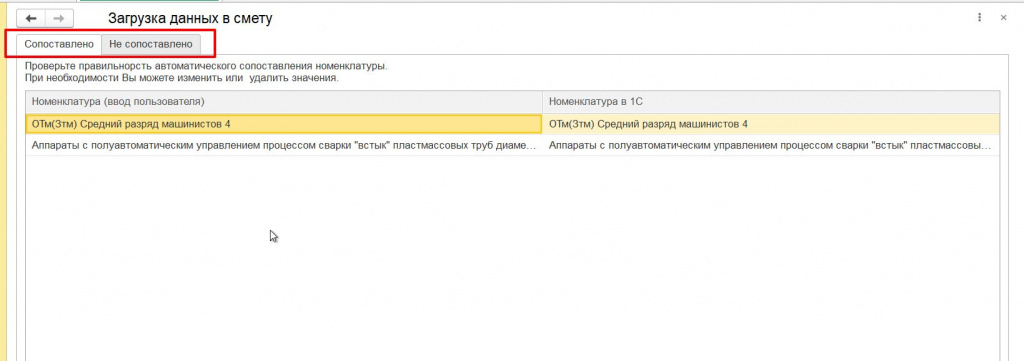Switch to the Не сопоставлено tab
The image size is (1024, 361).
(x=151, y=44)
